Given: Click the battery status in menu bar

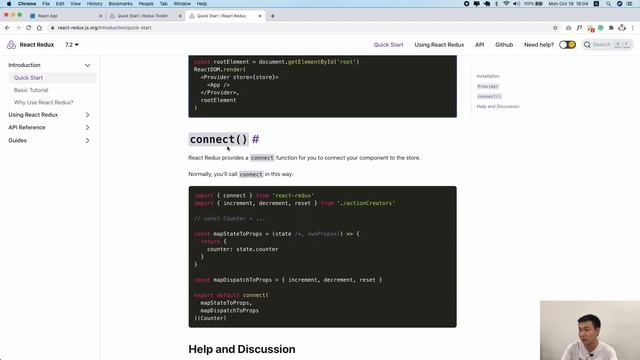Looking at the screenshot, I should tap(533, 4).
